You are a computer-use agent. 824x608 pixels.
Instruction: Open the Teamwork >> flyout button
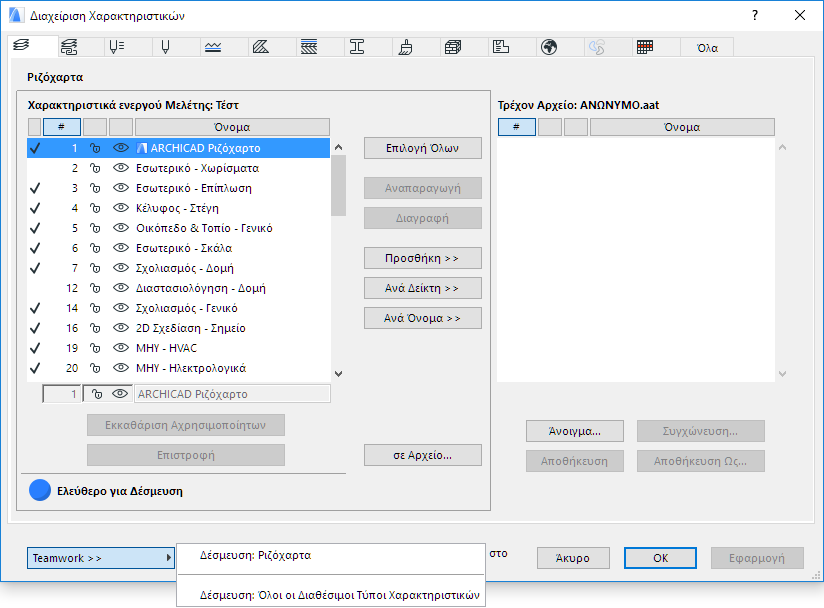click(x=100, y=558)
